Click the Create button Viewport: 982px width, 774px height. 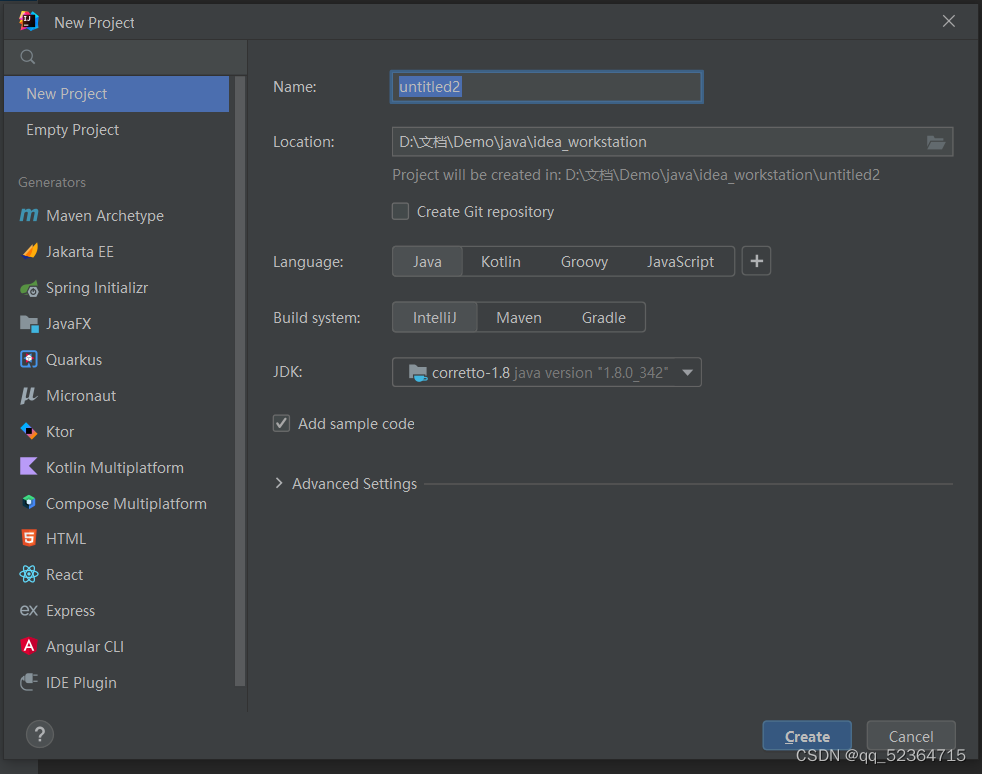807,736
